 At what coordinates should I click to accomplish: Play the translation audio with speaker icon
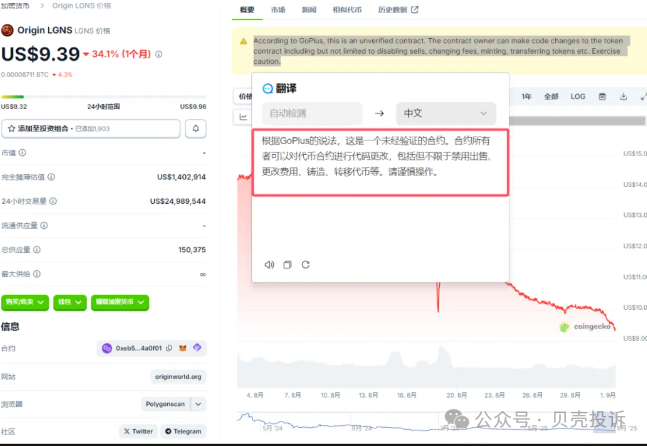269,265
